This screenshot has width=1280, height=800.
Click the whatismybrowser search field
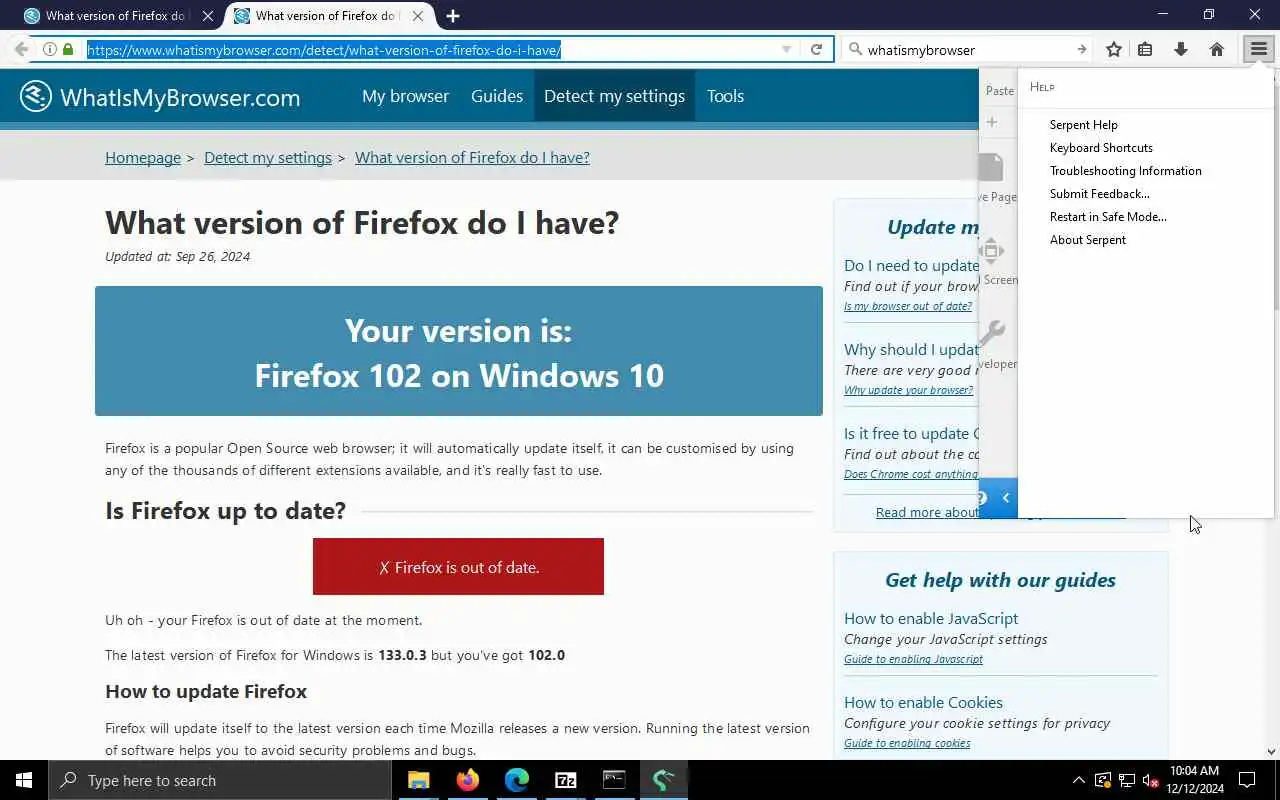point(966,49)
